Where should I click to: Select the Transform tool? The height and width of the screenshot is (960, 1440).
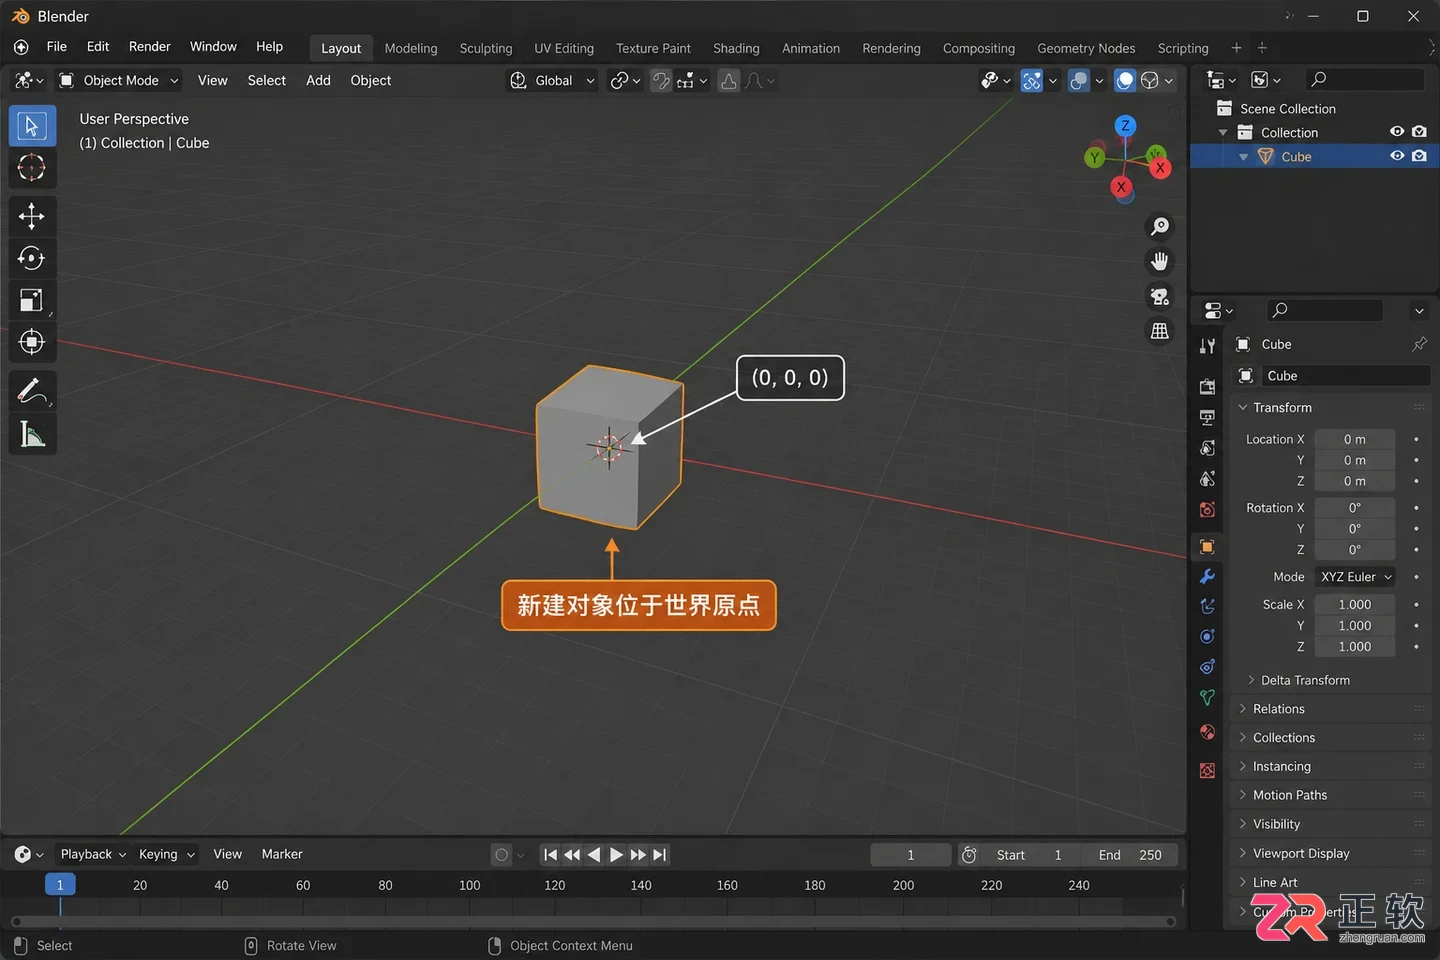point(32,342)
